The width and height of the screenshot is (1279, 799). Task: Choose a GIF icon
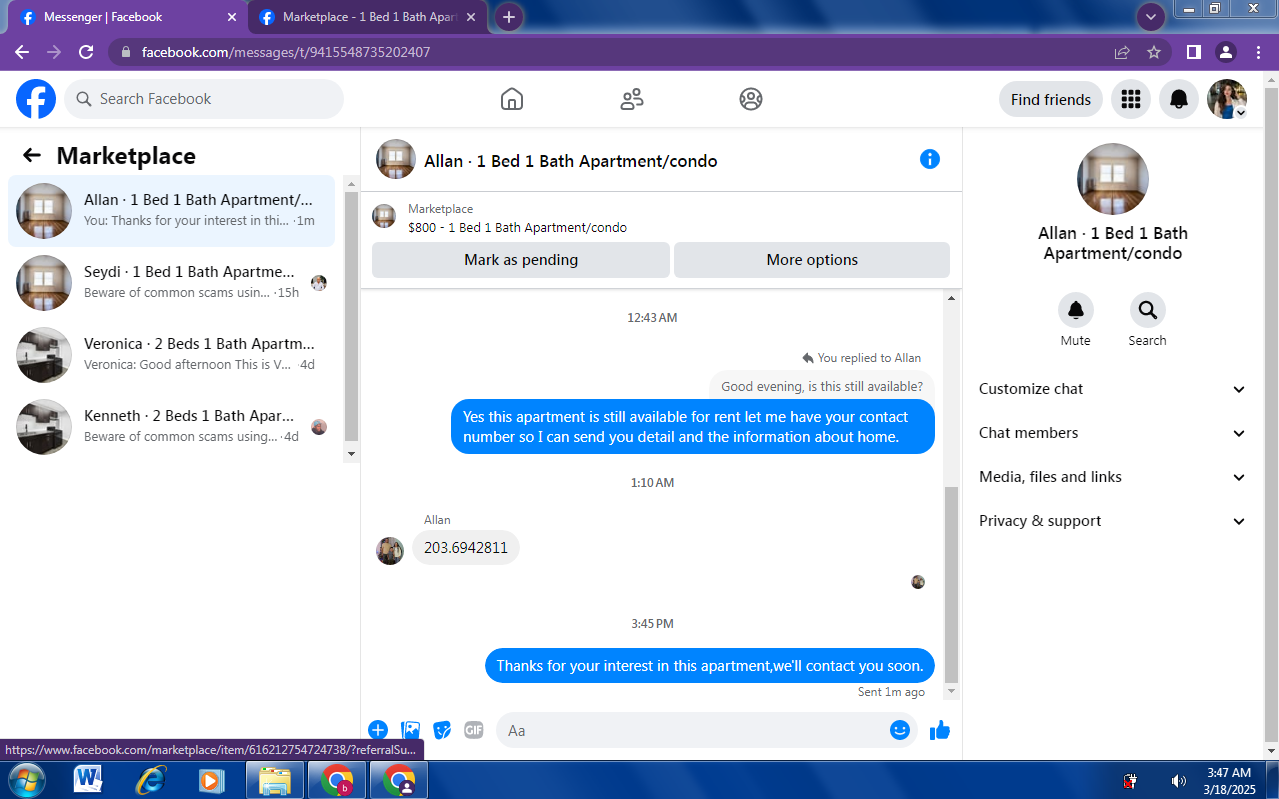[x=474, y=730]
